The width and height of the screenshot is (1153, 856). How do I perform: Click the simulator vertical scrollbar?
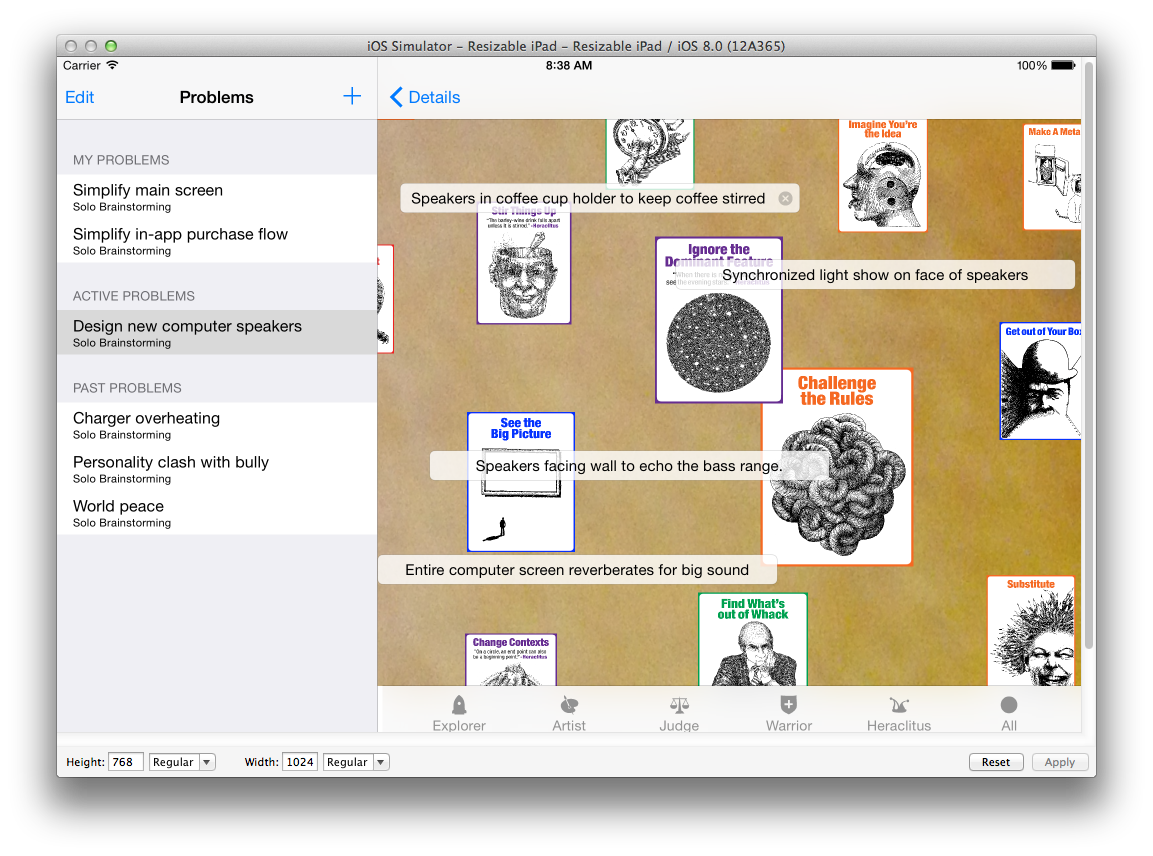tap(1089, 355)
